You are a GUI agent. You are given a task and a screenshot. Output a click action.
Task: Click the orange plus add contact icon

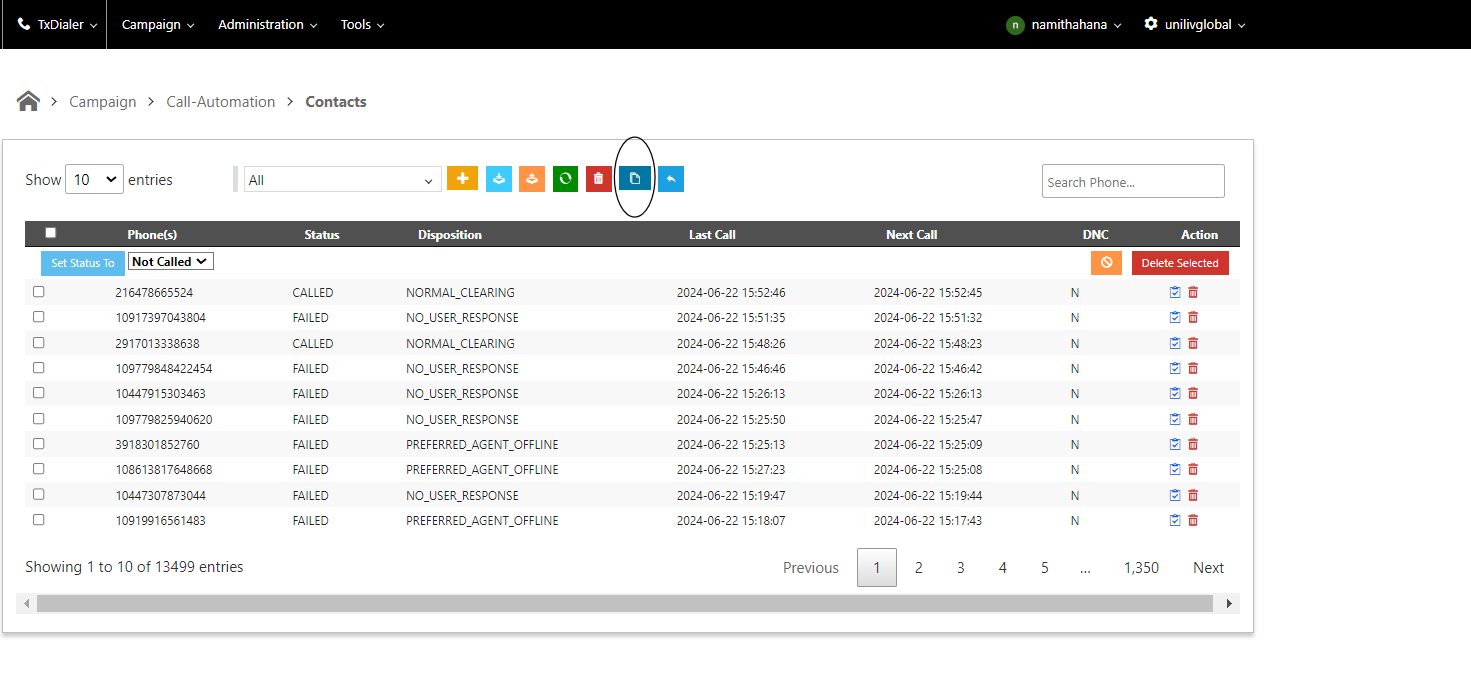[x=462, y=179]
